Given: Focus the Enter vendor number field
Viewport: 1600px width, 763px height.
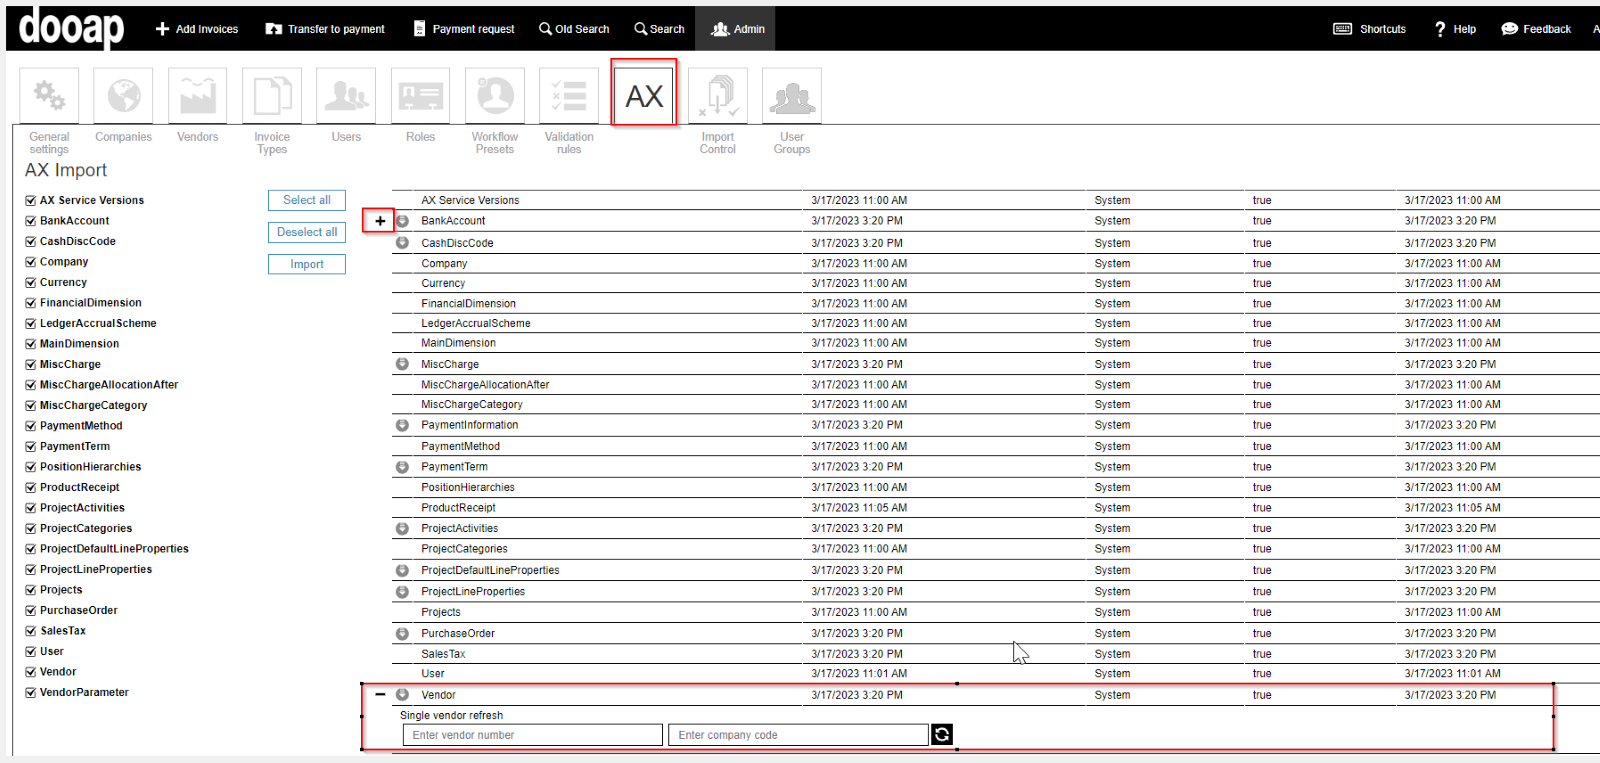Looking at the screenshot, I should pyautogui.click(x=533, y=735).
